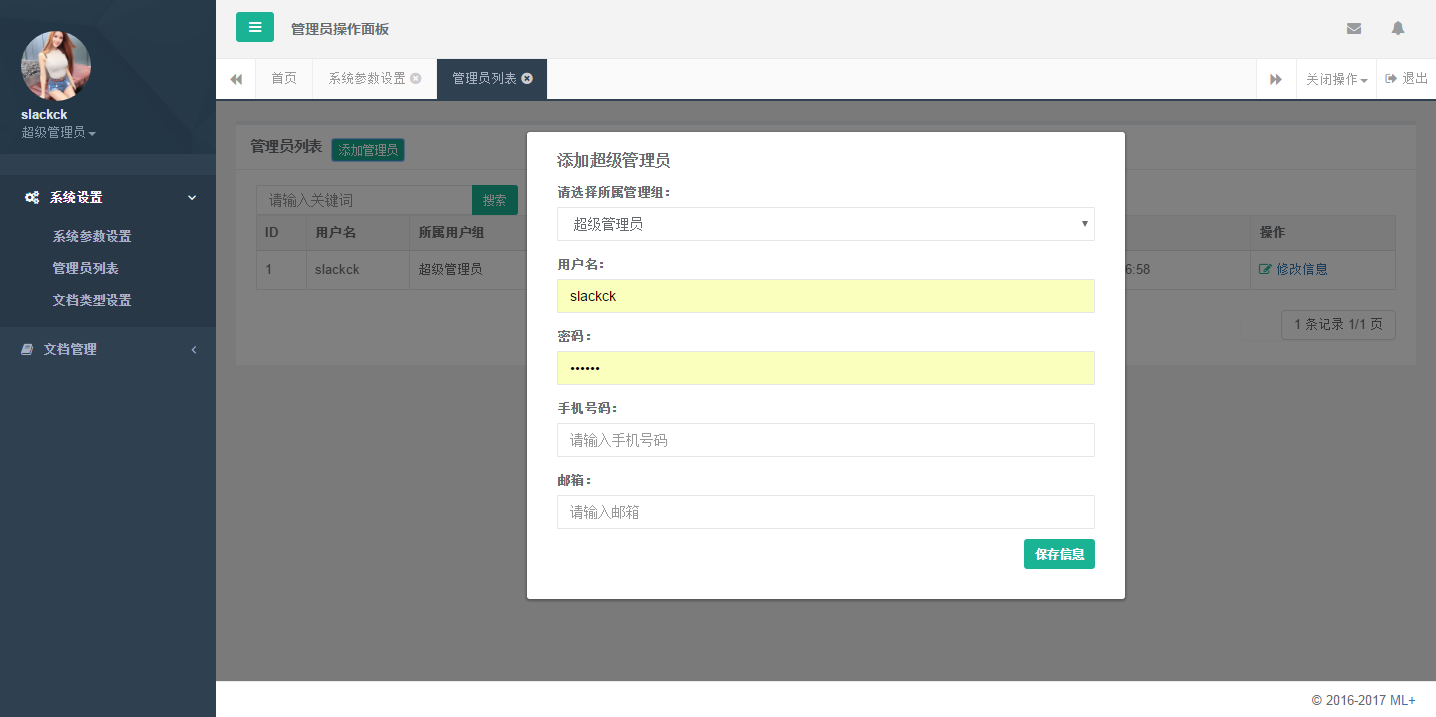Click the green hamburger menu button
Screen dimensions: 1436x717
[x=254, y=27]
